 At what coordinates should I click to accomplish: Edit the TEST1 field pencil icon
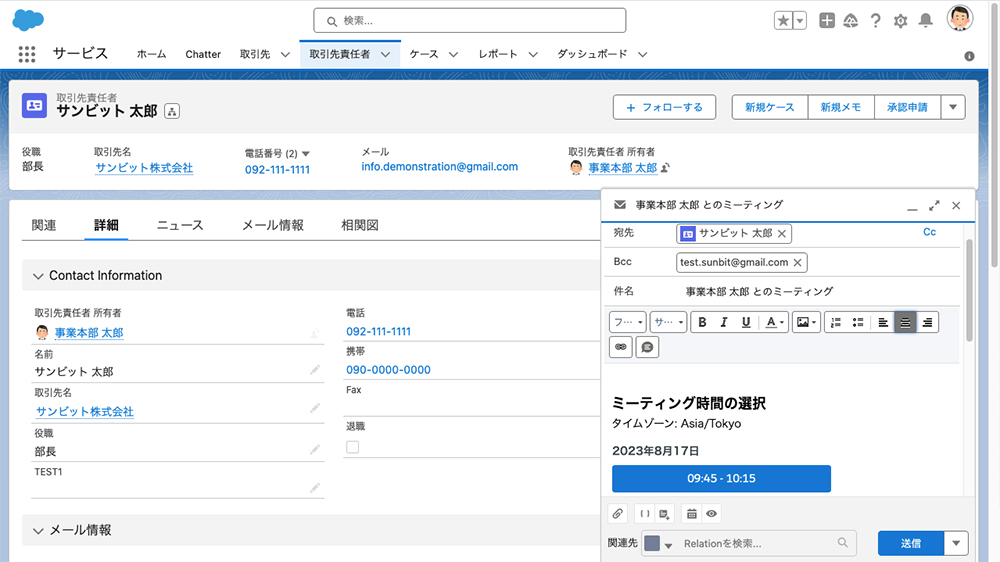coord(314,488)
